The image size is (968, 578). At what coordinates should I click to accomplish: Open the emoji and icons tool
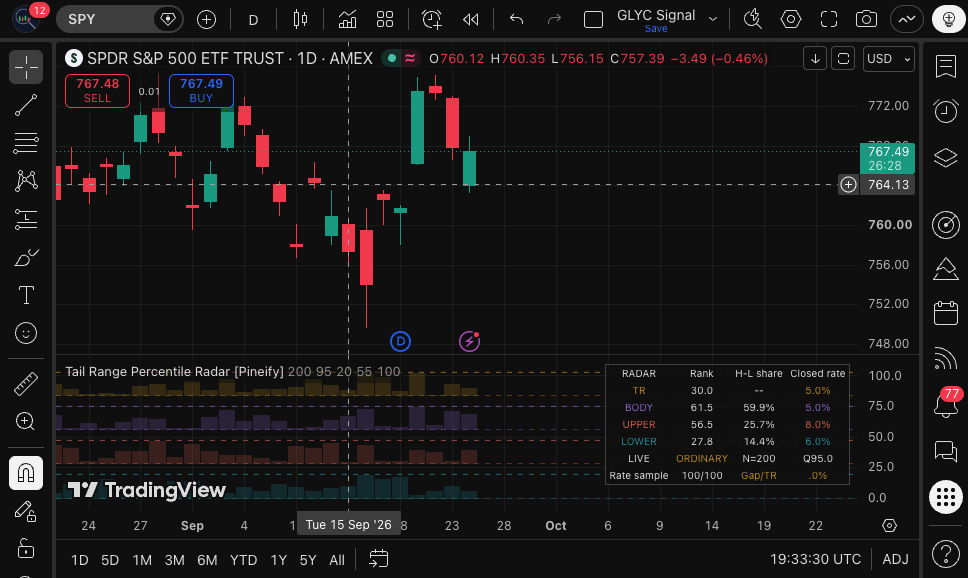26,333
